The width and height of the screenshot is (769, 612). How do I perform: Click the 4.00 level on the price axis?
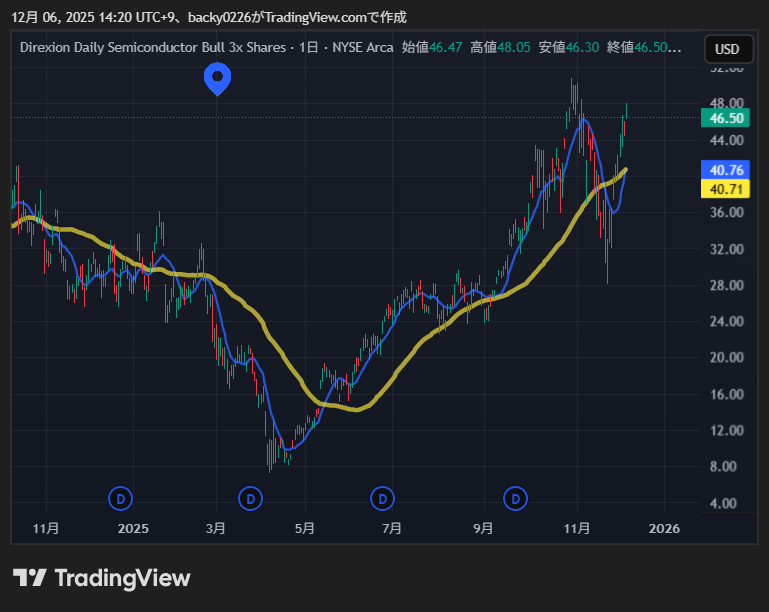tap(725, 503)
